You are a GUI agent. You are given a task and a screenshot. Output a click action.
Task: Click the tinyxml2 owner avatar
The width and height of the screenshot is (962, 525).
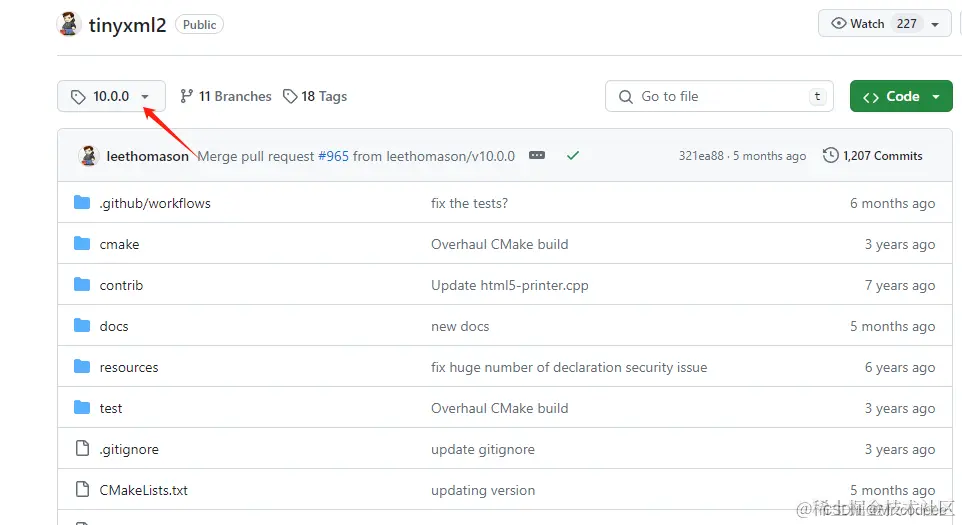tap(69, 24)
